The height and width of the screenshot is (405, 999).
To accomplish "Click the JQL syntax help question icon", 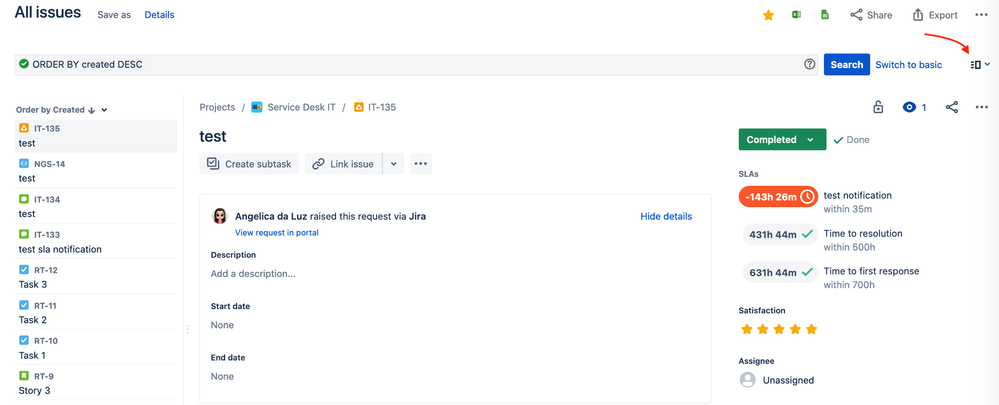I will click(x=810, y=64).
